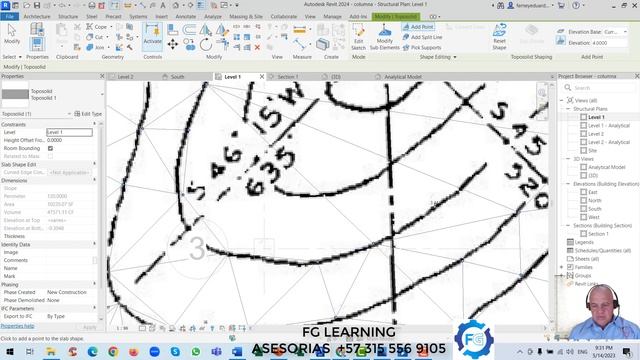640x360 pixels.
Task: Toggle East elevation checkbox
Action: (583, 192)
